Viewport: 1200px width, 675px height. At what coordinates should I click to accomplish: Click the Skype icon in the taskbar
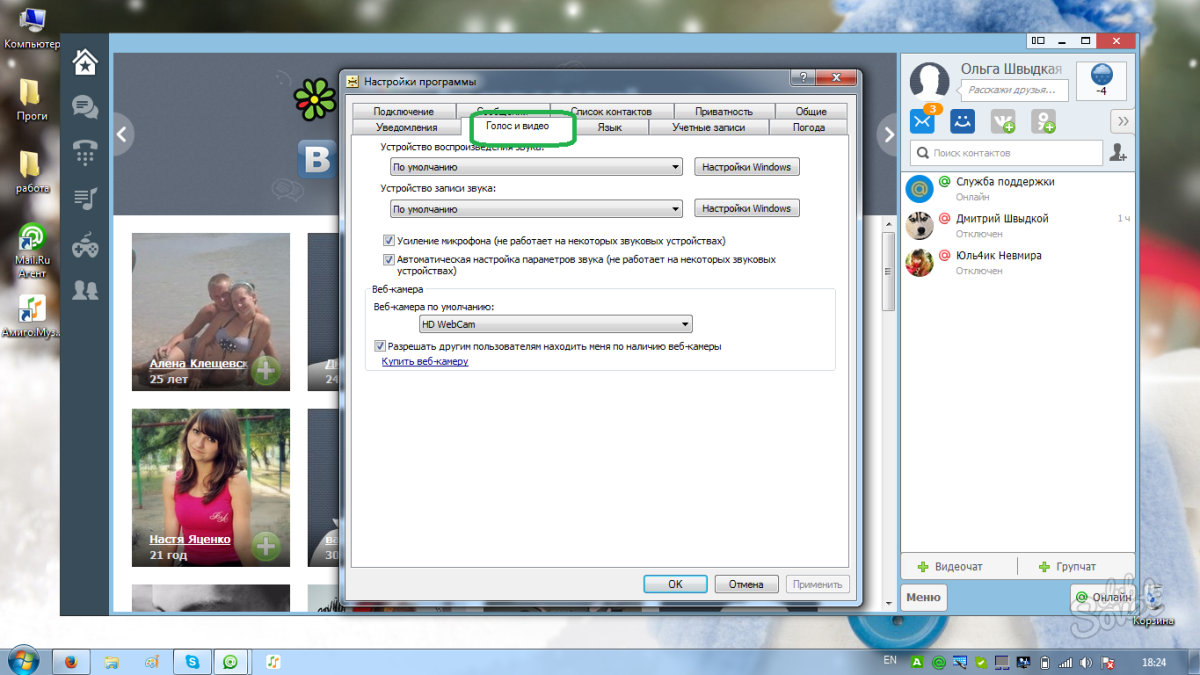[x=192, y=661]
